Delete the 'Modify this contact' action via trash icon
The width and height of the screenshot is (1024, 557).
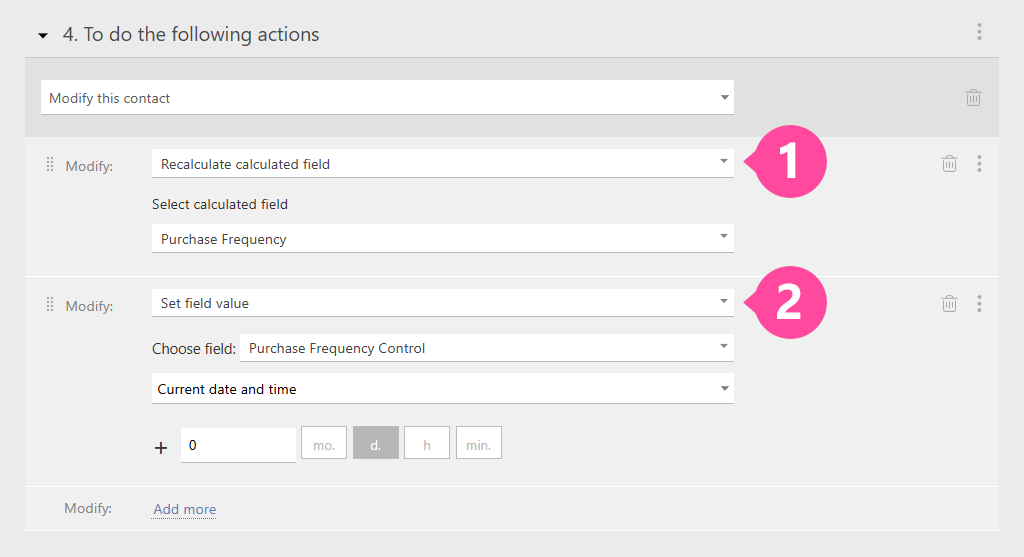pyautogui.click(x=973, y=97)
